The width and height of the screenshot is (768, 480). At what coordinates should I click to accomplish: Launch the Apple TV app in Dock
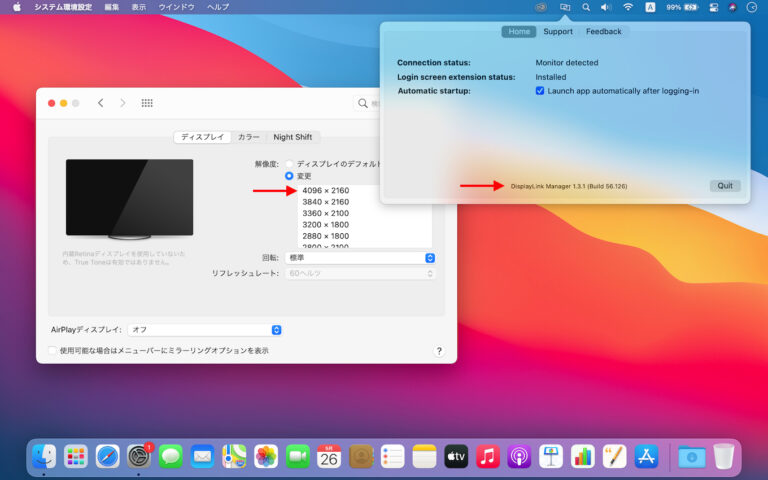coord(456,457)
